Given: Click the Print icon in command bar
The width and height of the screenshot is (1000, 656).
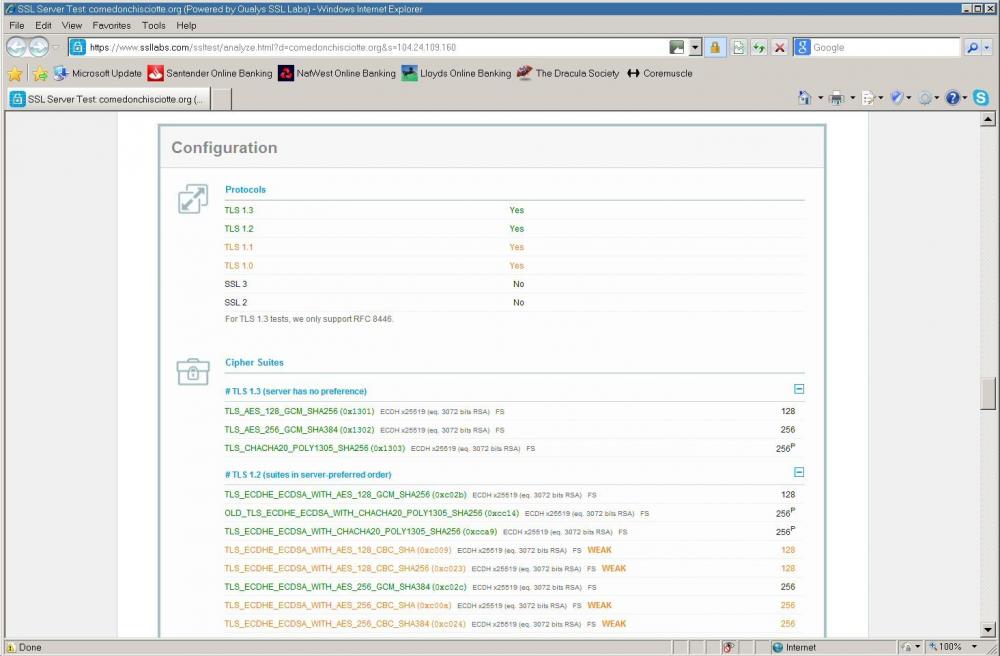Looking at the screenshot, I should point(836,98).
